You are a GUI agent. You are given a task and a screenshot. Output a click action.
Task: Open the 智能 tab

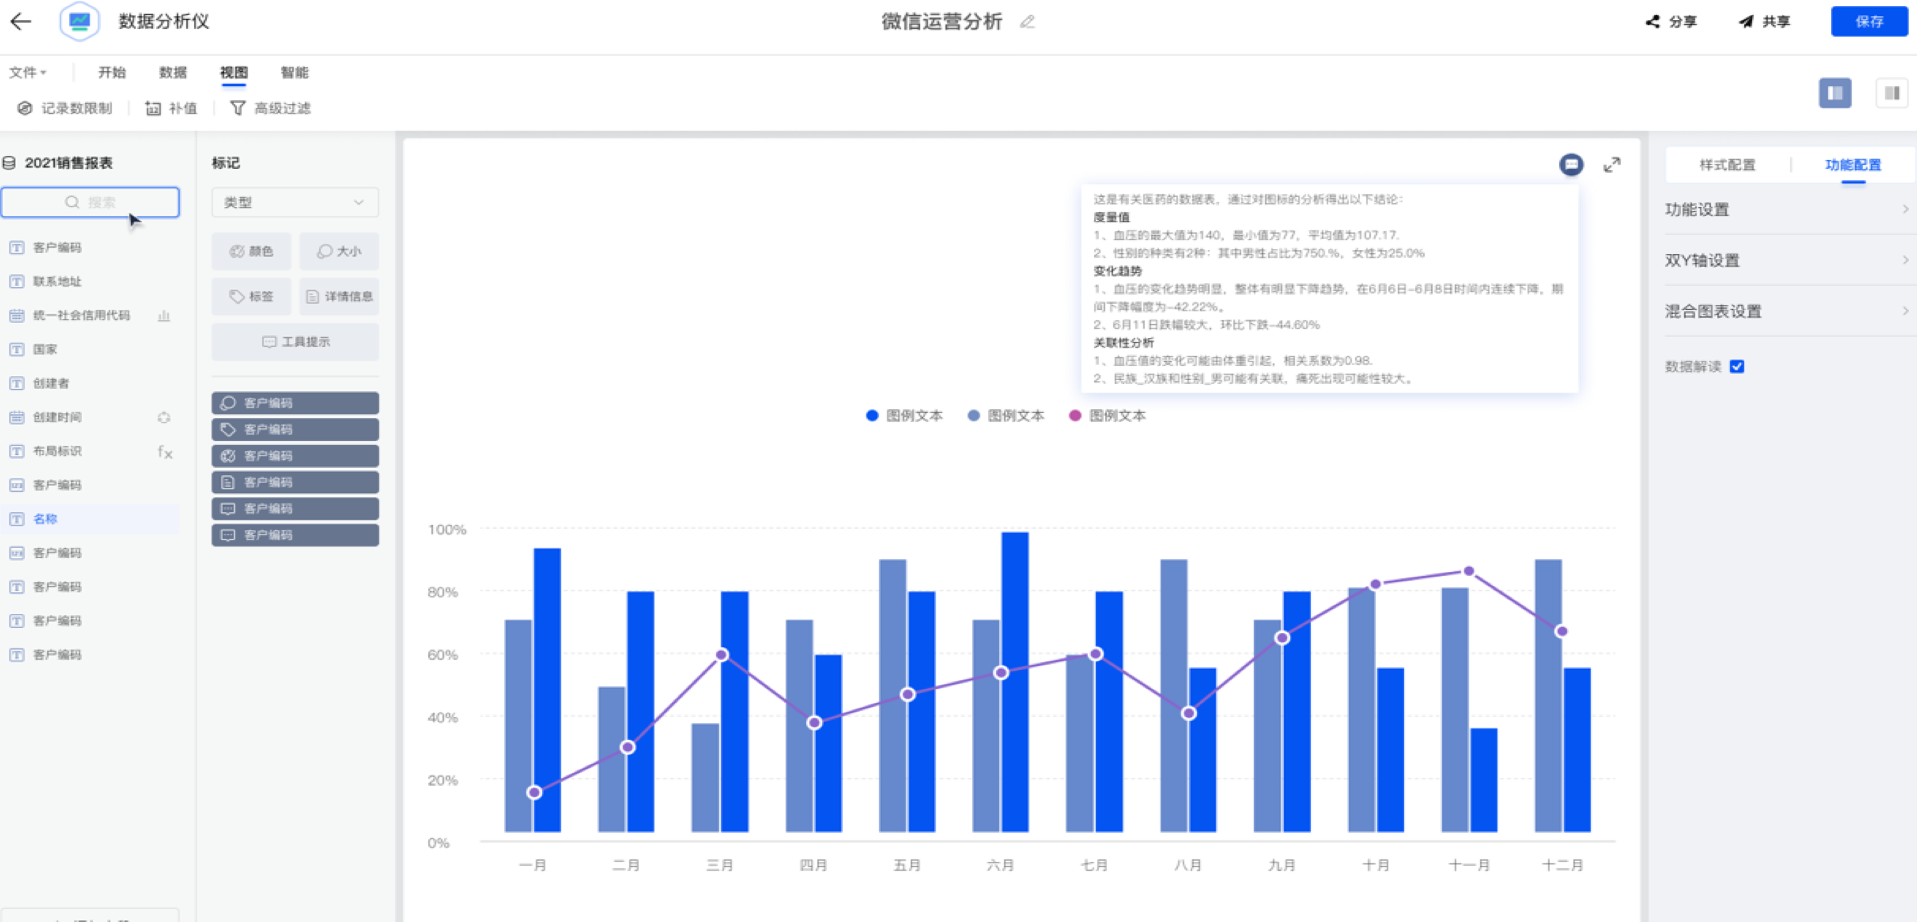pos(295,72)
